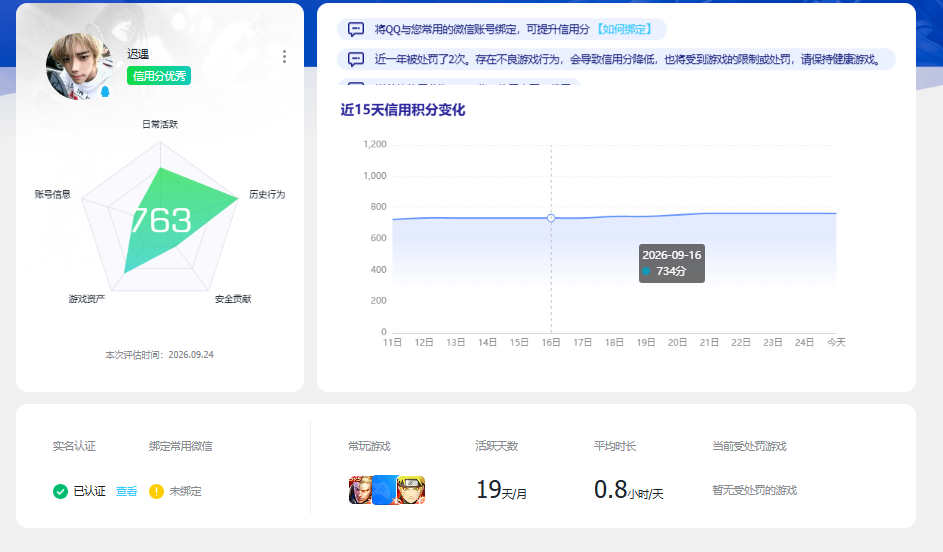Click the 今天 x-axis label
Image resolution: width=943 pixels, height=552 pixels.
tap(836, 342)
